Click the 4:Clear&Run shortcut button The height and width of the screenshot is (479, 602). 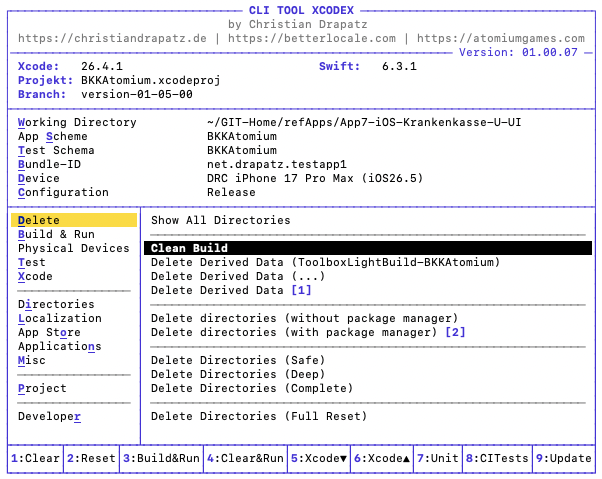245,458
